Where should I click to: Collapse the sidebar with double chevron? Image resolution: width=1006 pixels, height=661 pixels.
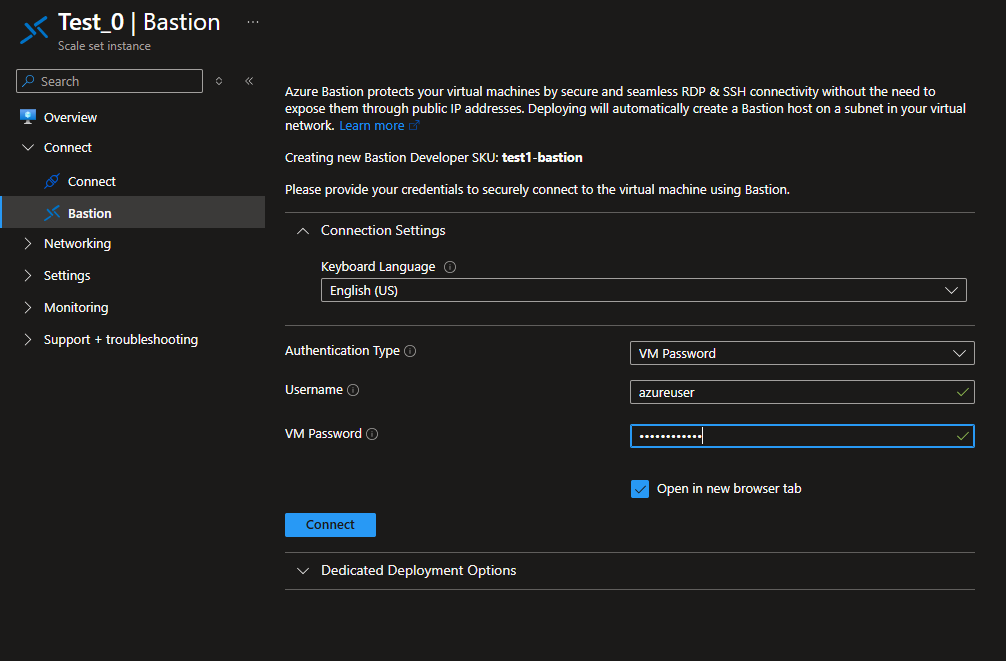click(x=249, y=81)
